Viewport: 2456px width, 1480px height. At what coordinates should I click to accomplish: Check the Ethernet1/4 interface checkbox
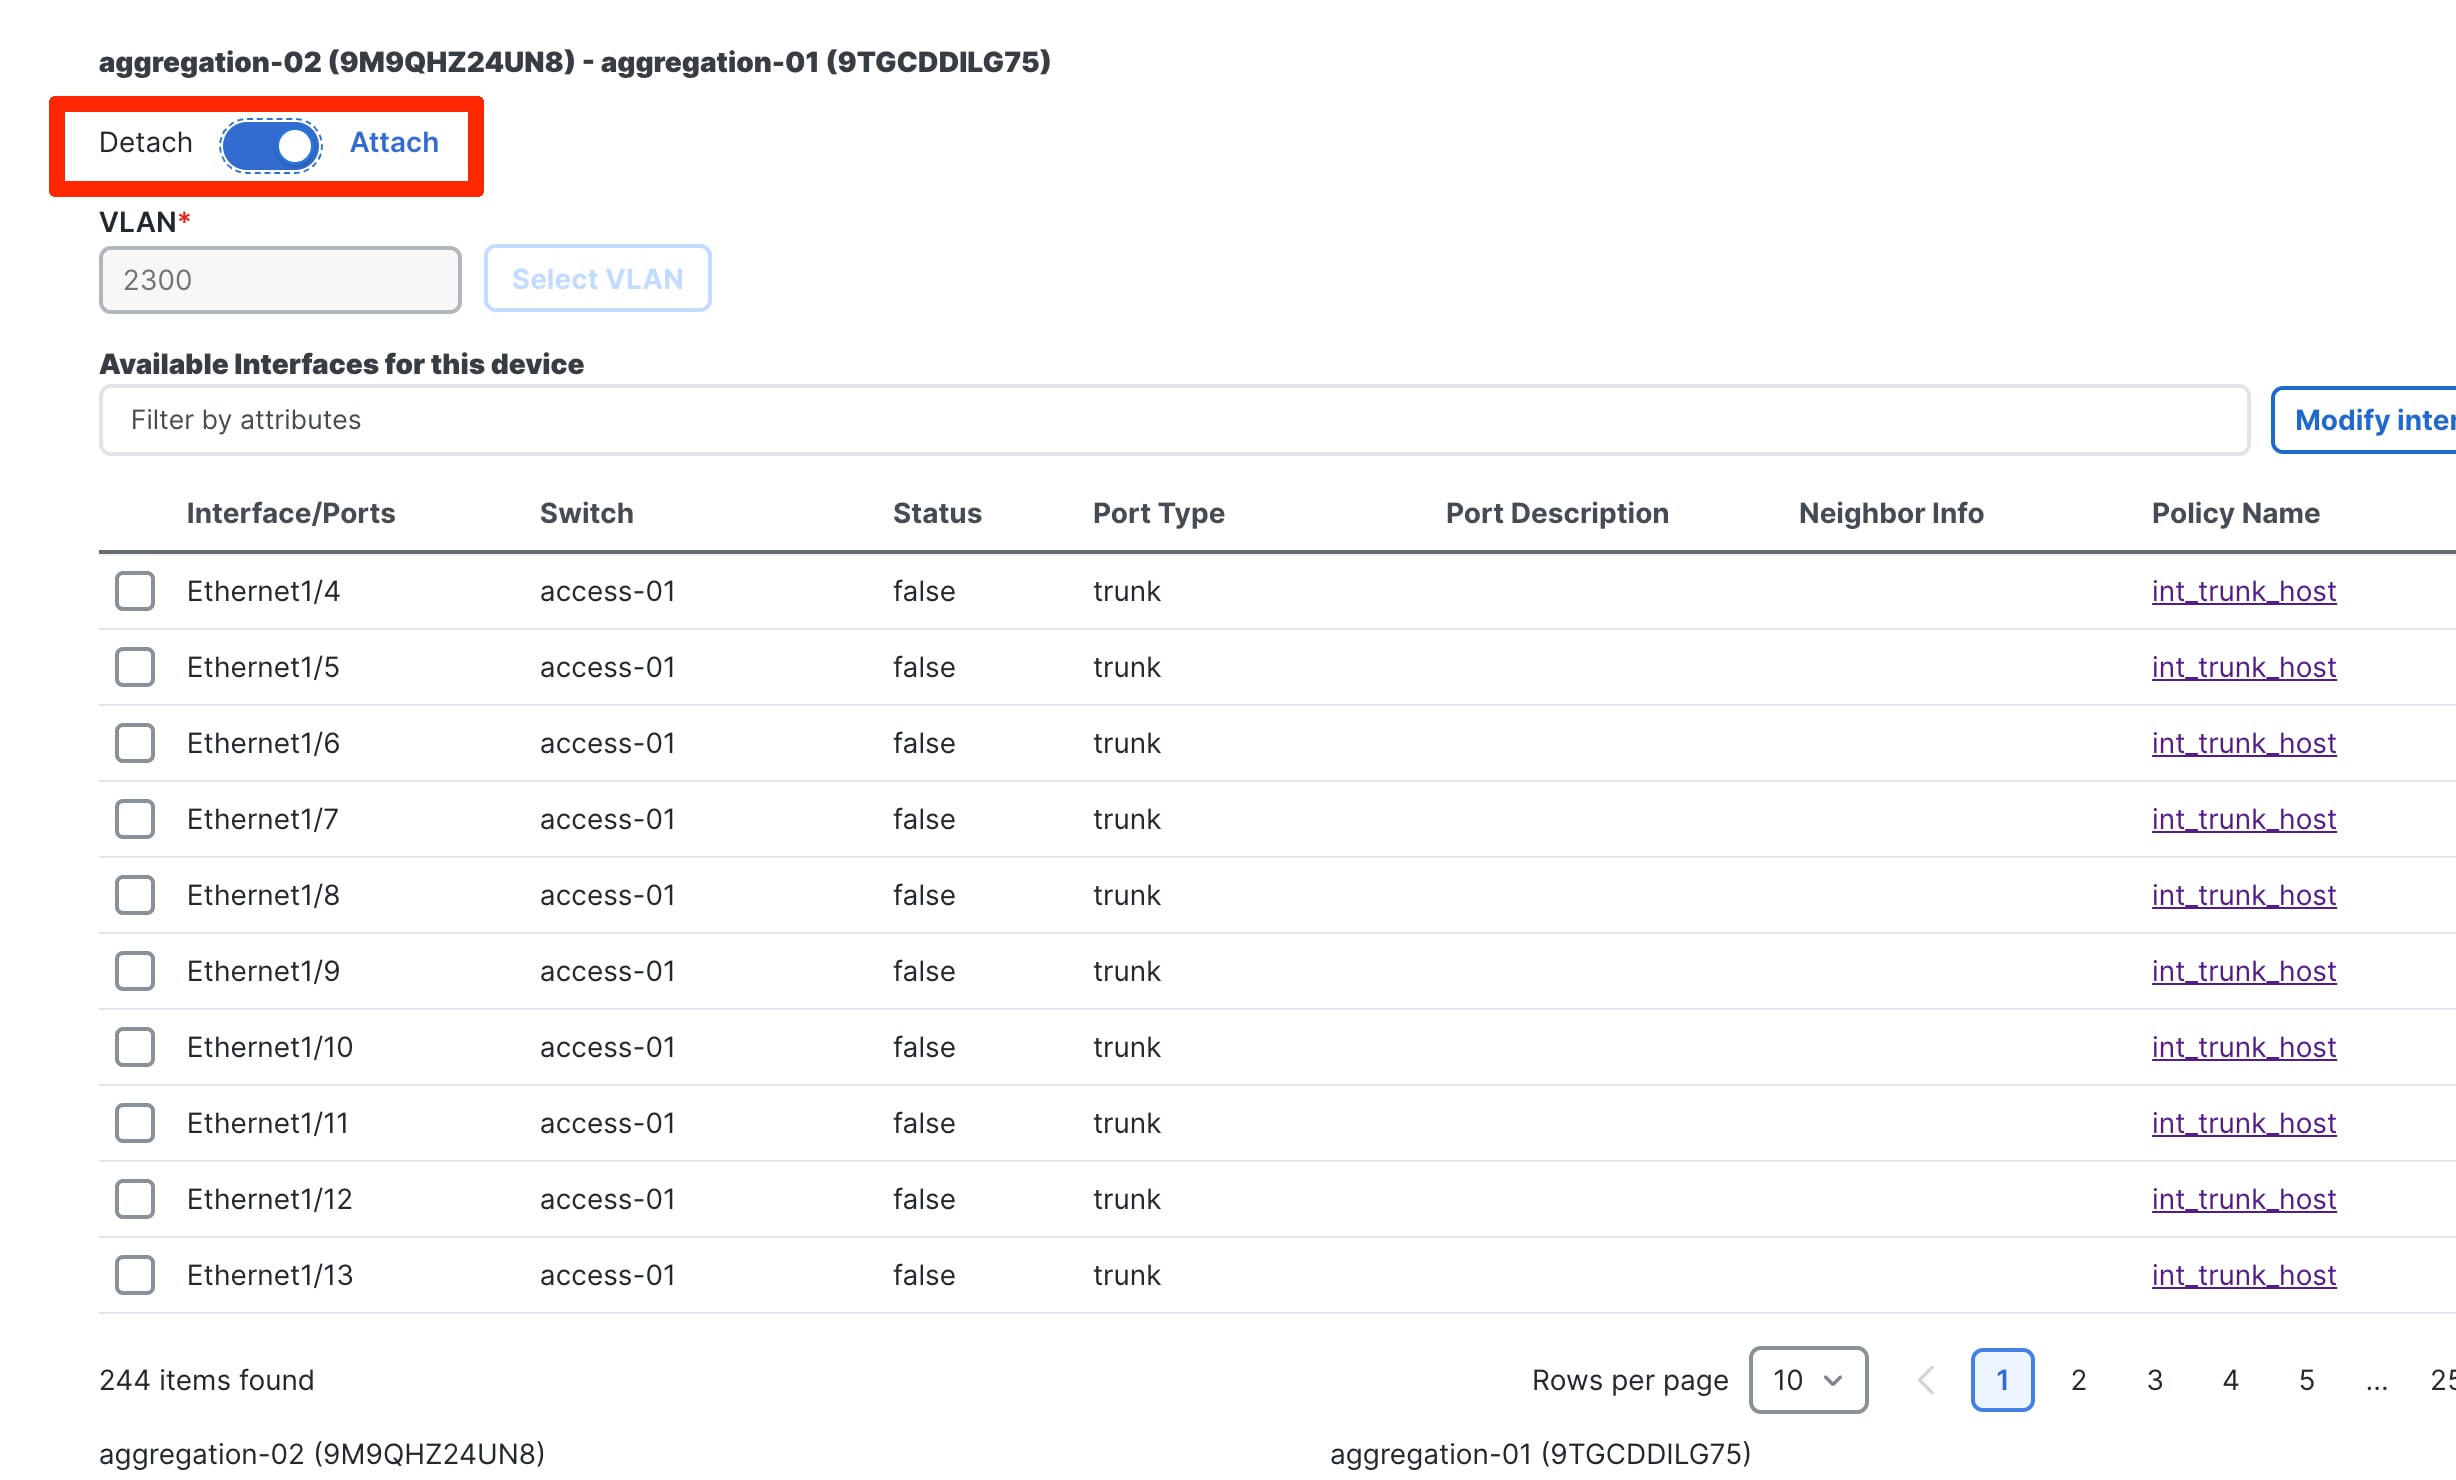tap(134, 591)
